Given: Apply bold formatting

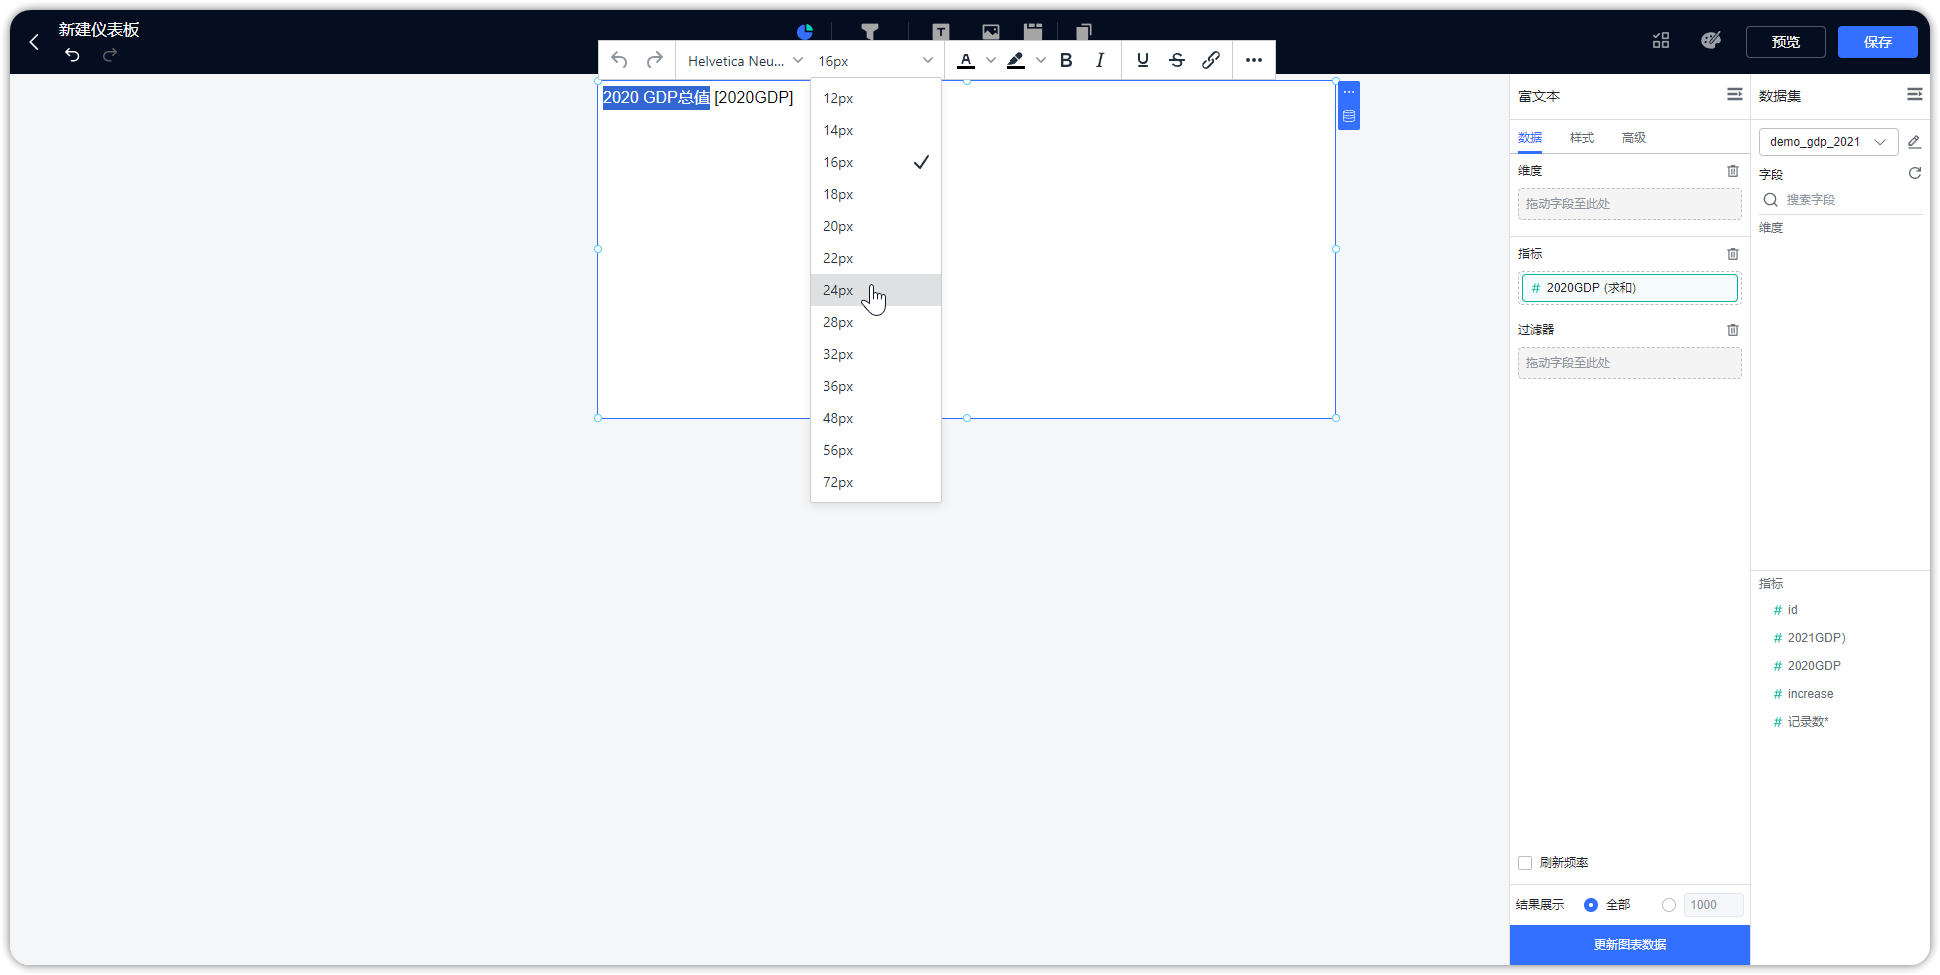Looking at the screenshot, I should (1066, 60).
